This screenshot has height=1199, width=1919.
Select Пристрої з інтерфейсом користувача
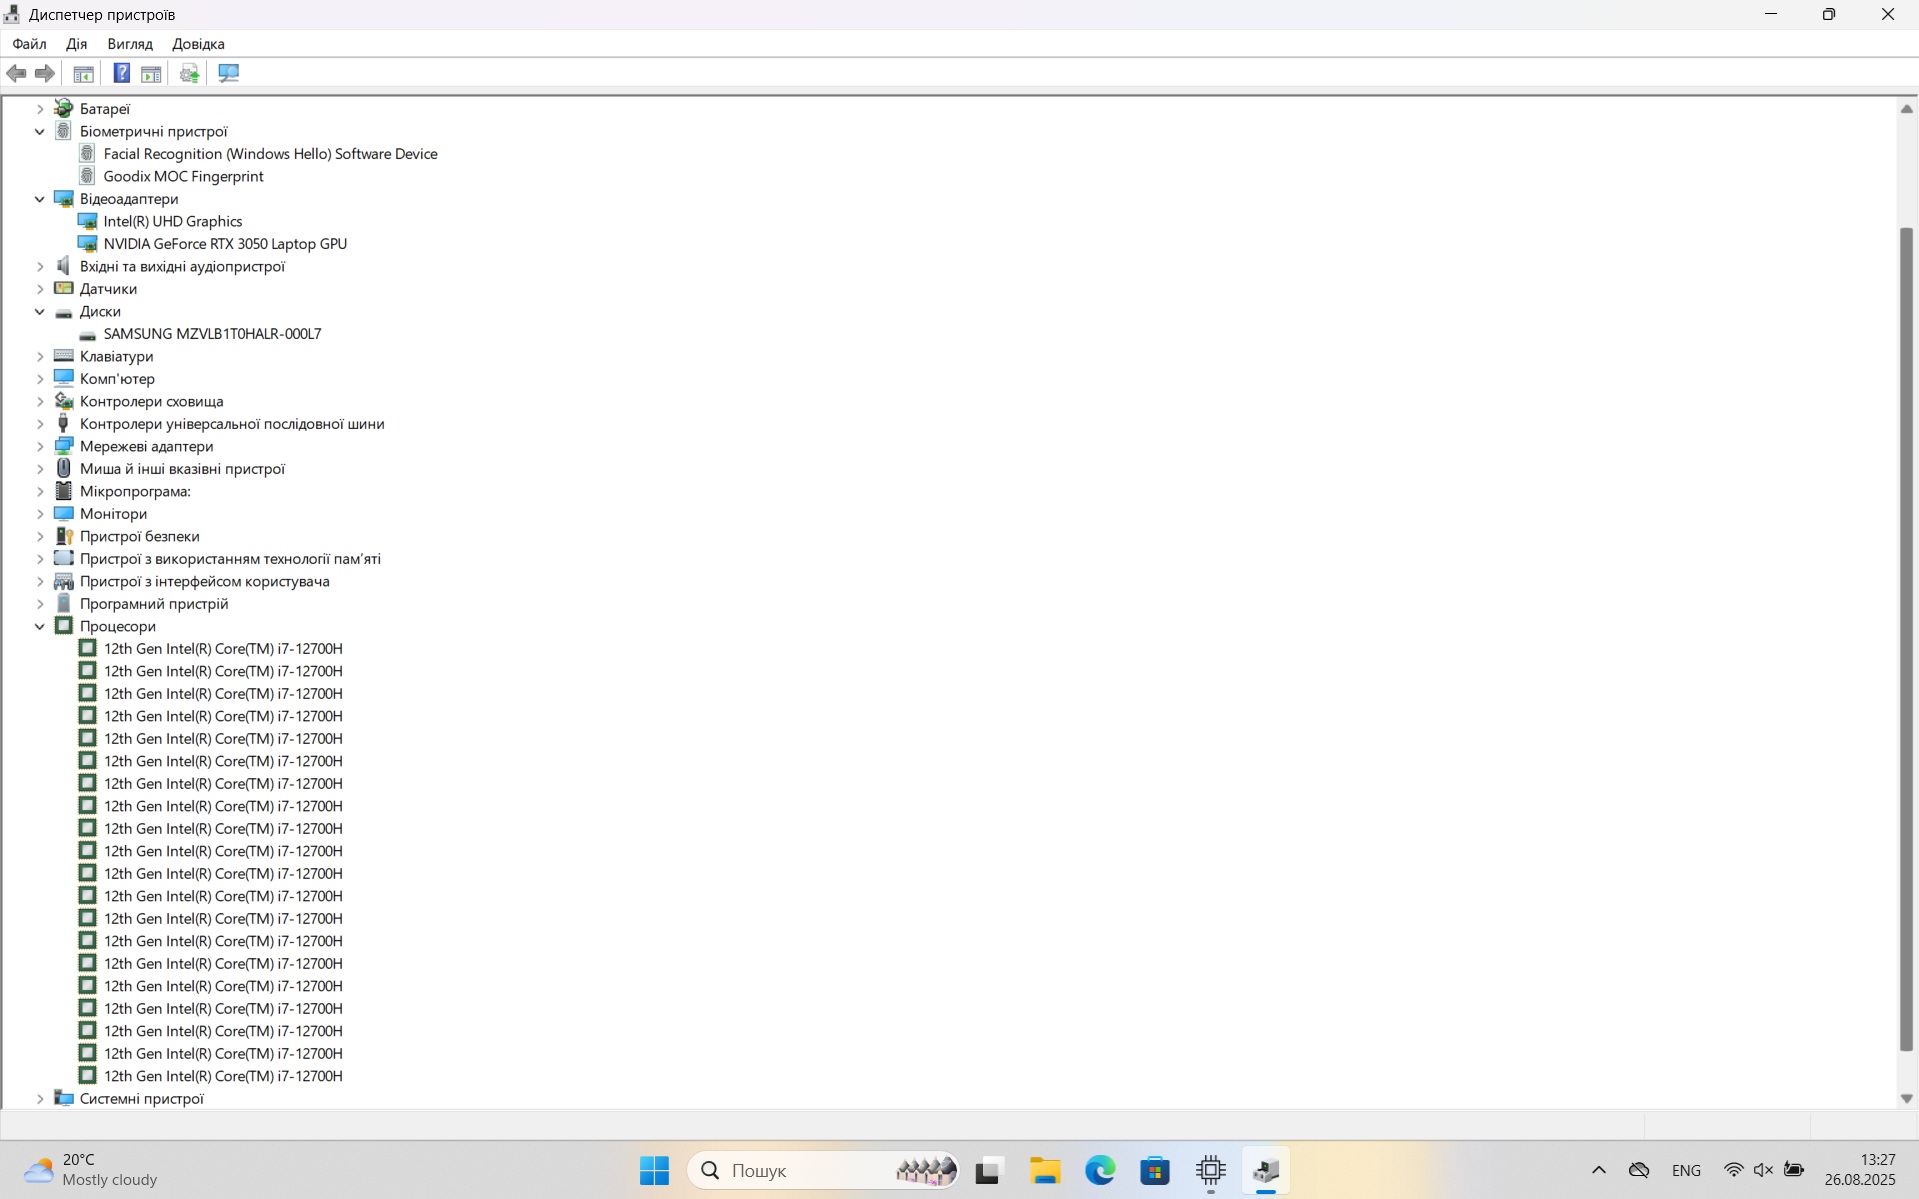coord(204,581)
